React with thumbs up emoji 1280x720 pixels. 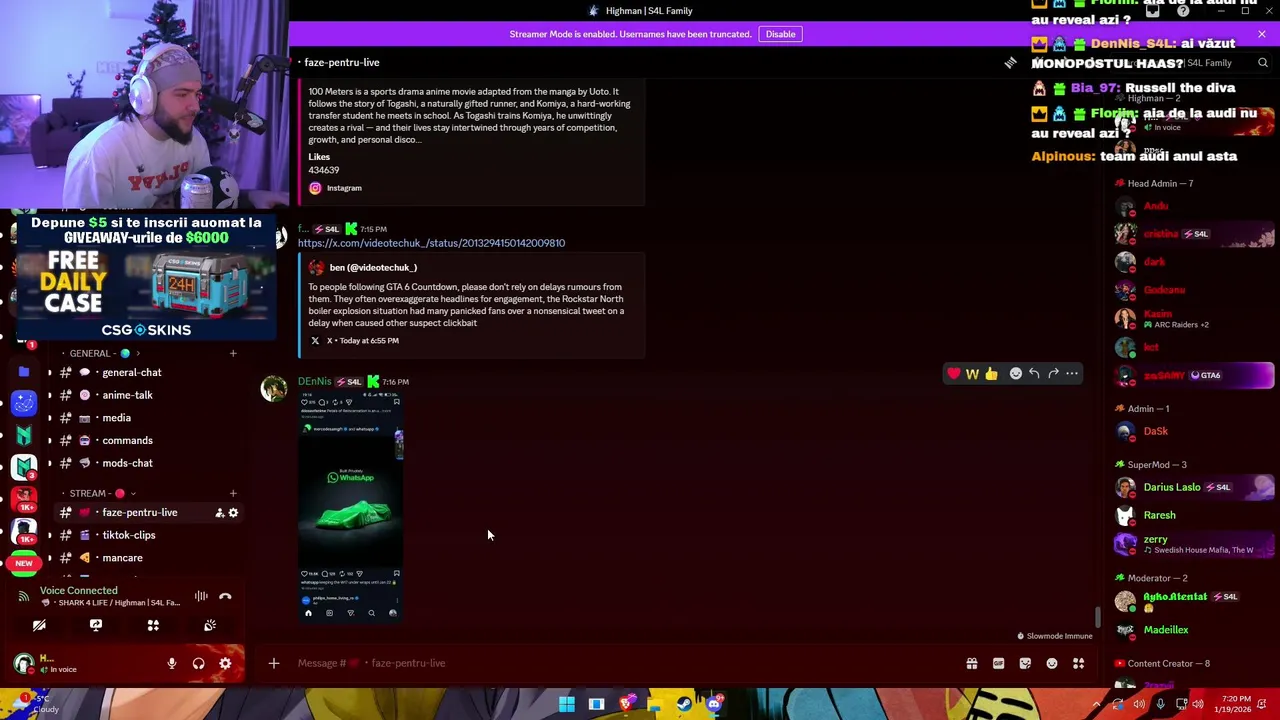click(991, 374)
